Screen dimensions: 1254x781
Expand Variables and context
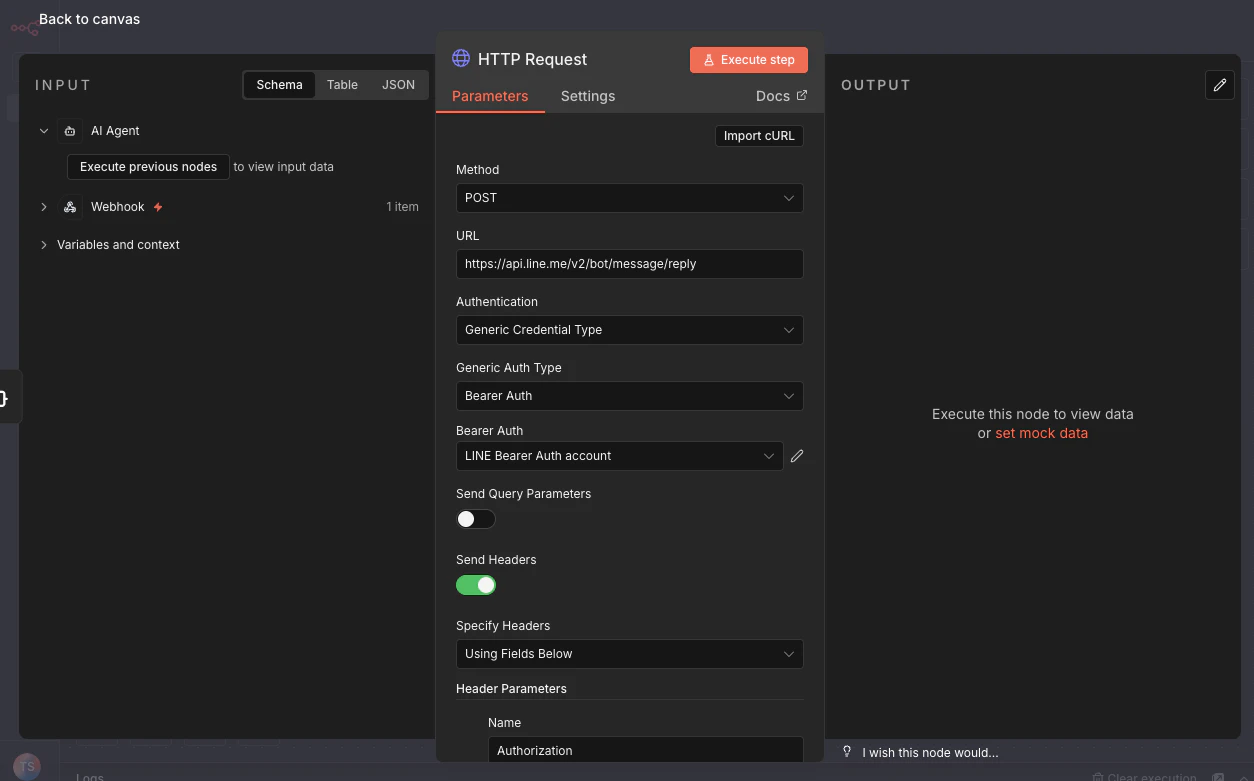44,245
